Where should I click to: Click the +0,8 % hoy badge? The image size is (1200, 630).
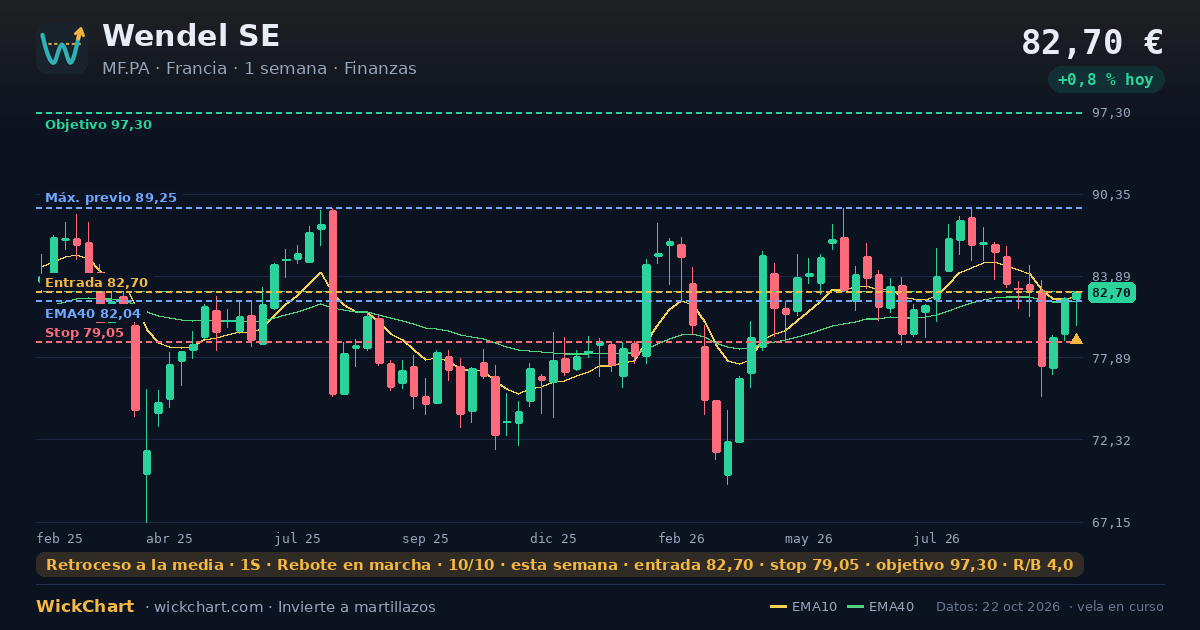pyautogui.click(x=1106, y=79)
